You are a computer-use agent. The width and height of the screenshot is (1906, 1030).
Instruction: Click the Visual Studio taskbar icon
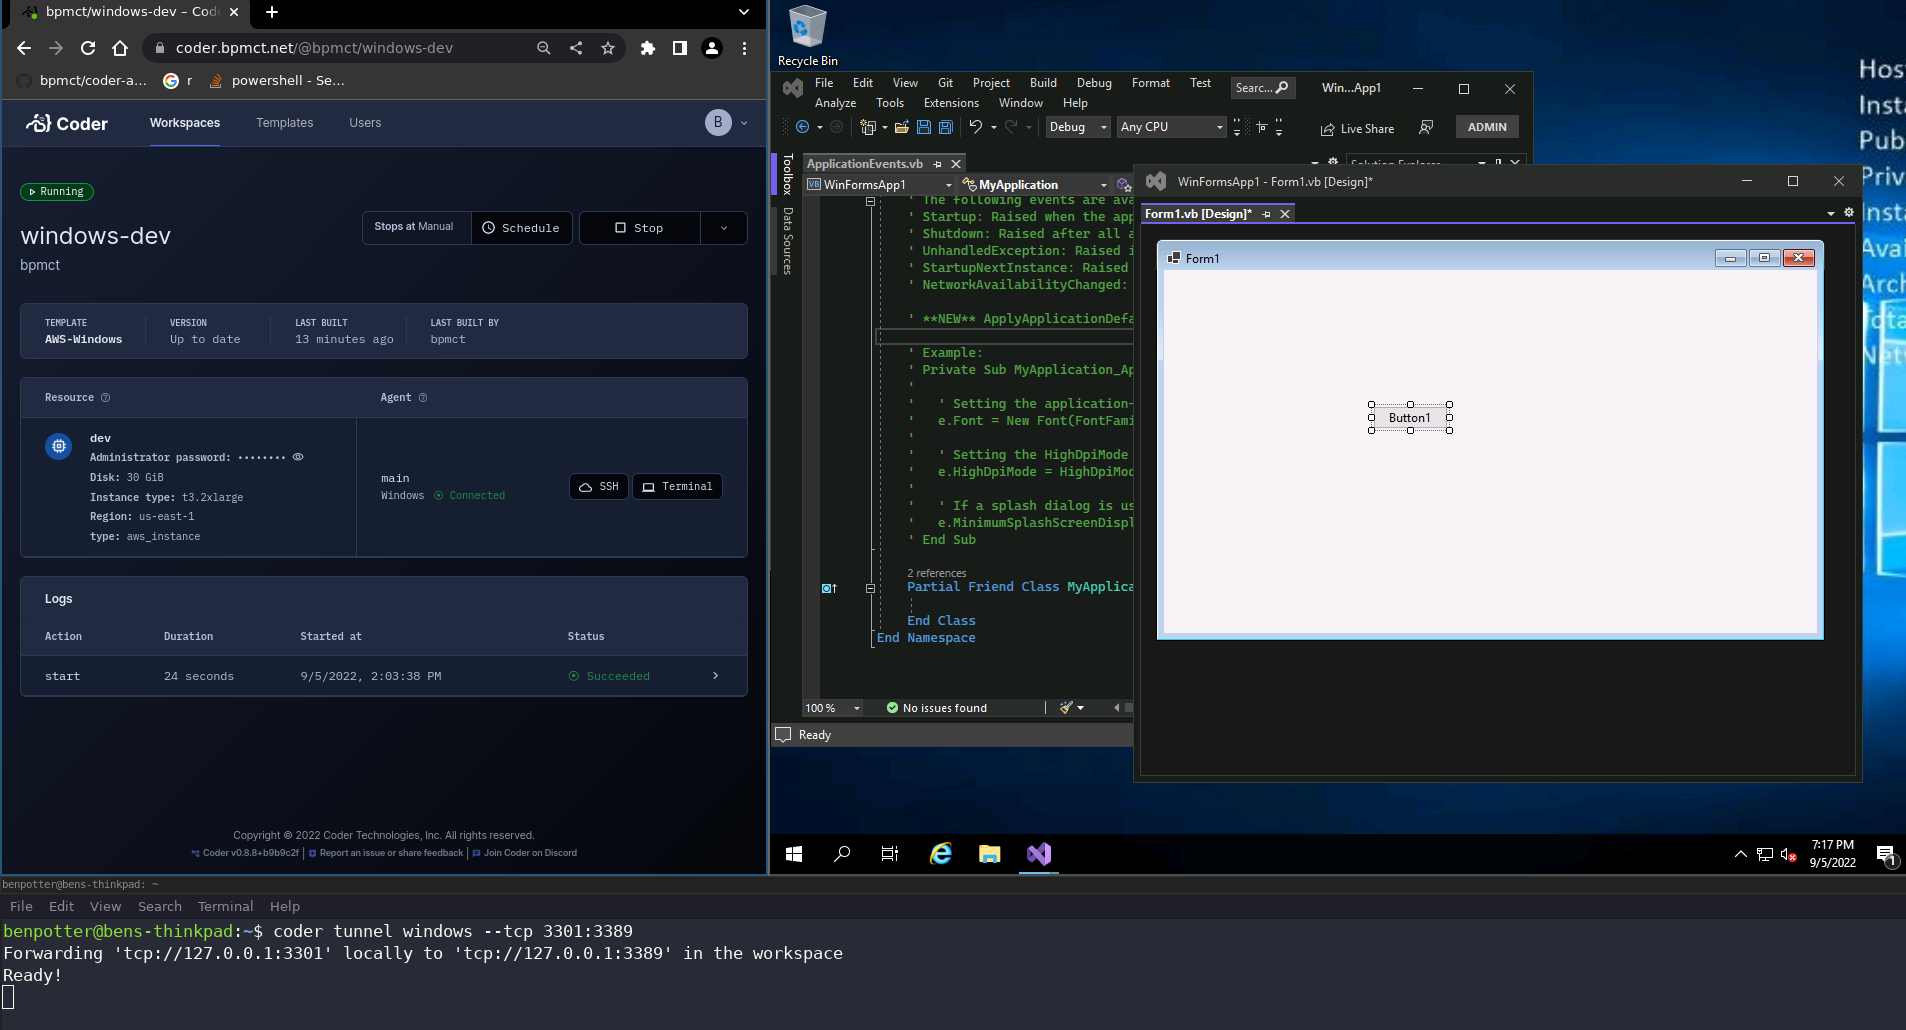pos(1039,854)
